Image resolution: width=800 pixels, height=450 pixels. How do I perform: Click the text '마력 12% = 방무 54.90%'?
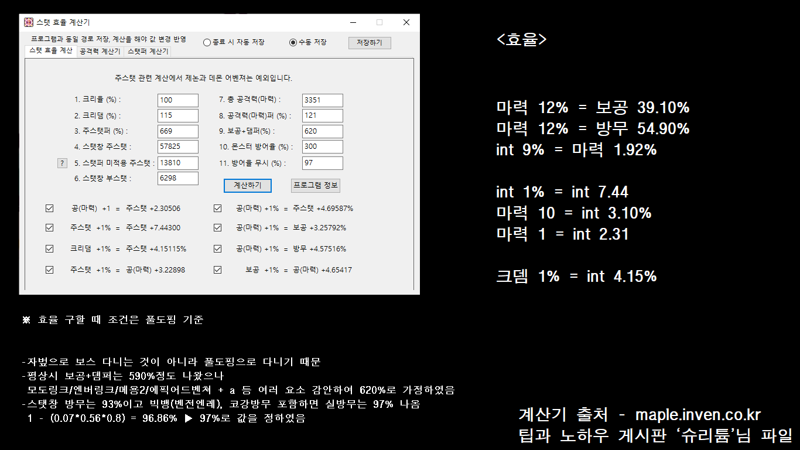coord(593,129)
